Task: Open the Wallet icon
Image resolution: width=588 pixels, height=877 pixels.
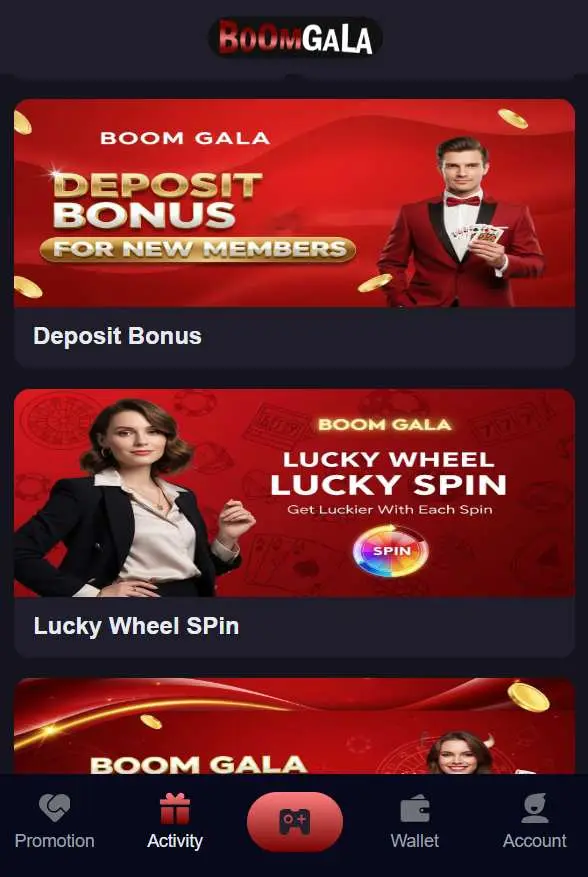Action: 415,809
